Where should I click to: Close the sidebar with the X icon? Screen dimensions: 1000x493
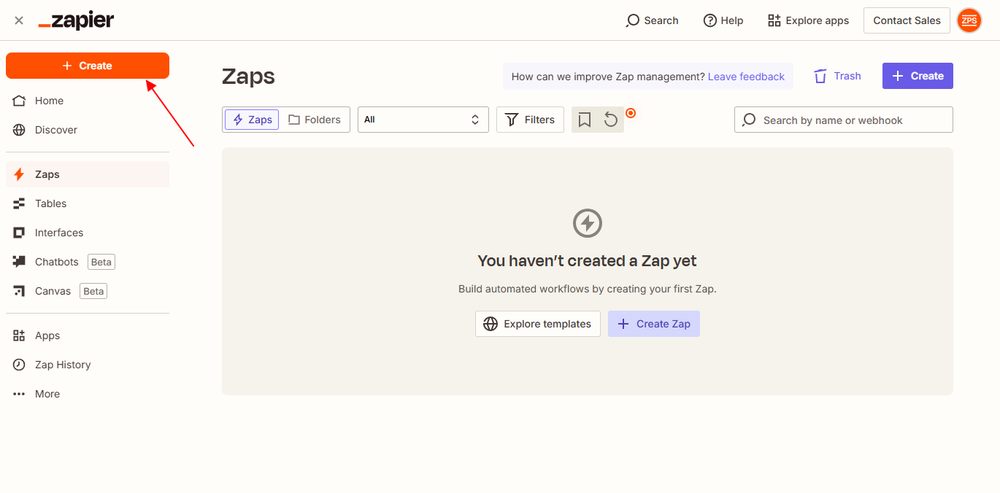[x=19, y=20]
